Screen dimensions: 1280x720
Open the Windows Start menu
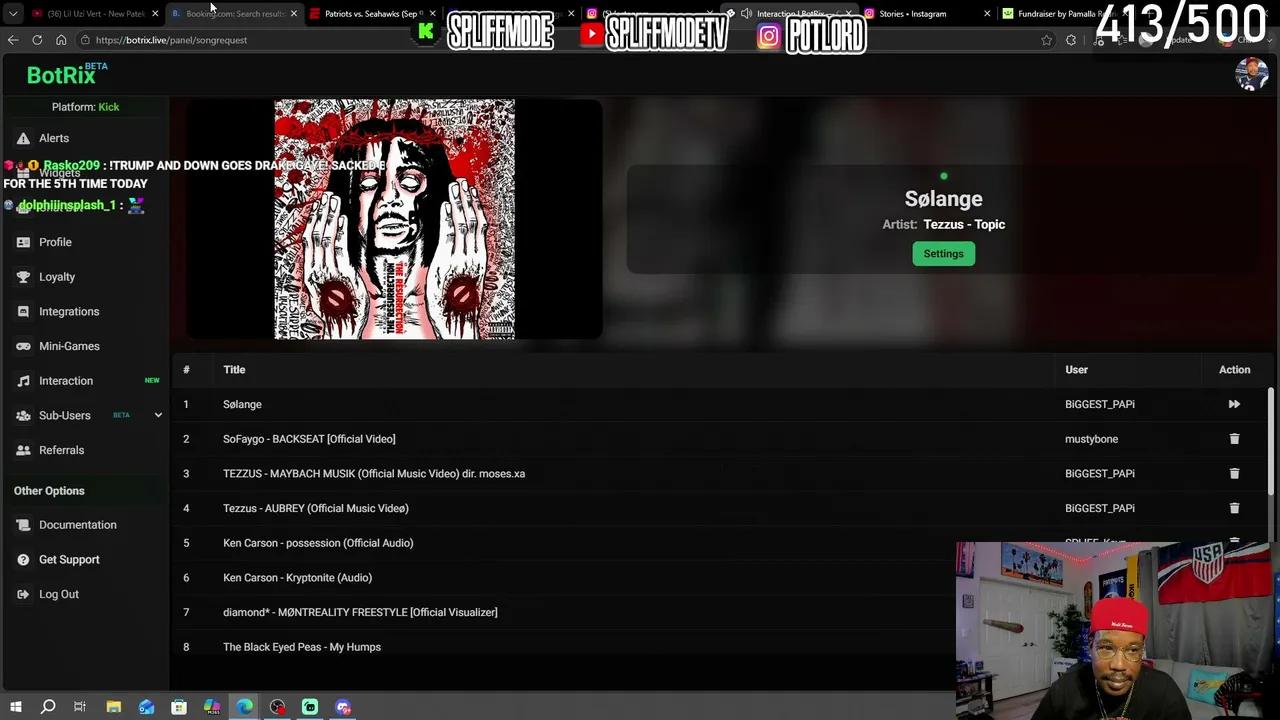[15, 707]
